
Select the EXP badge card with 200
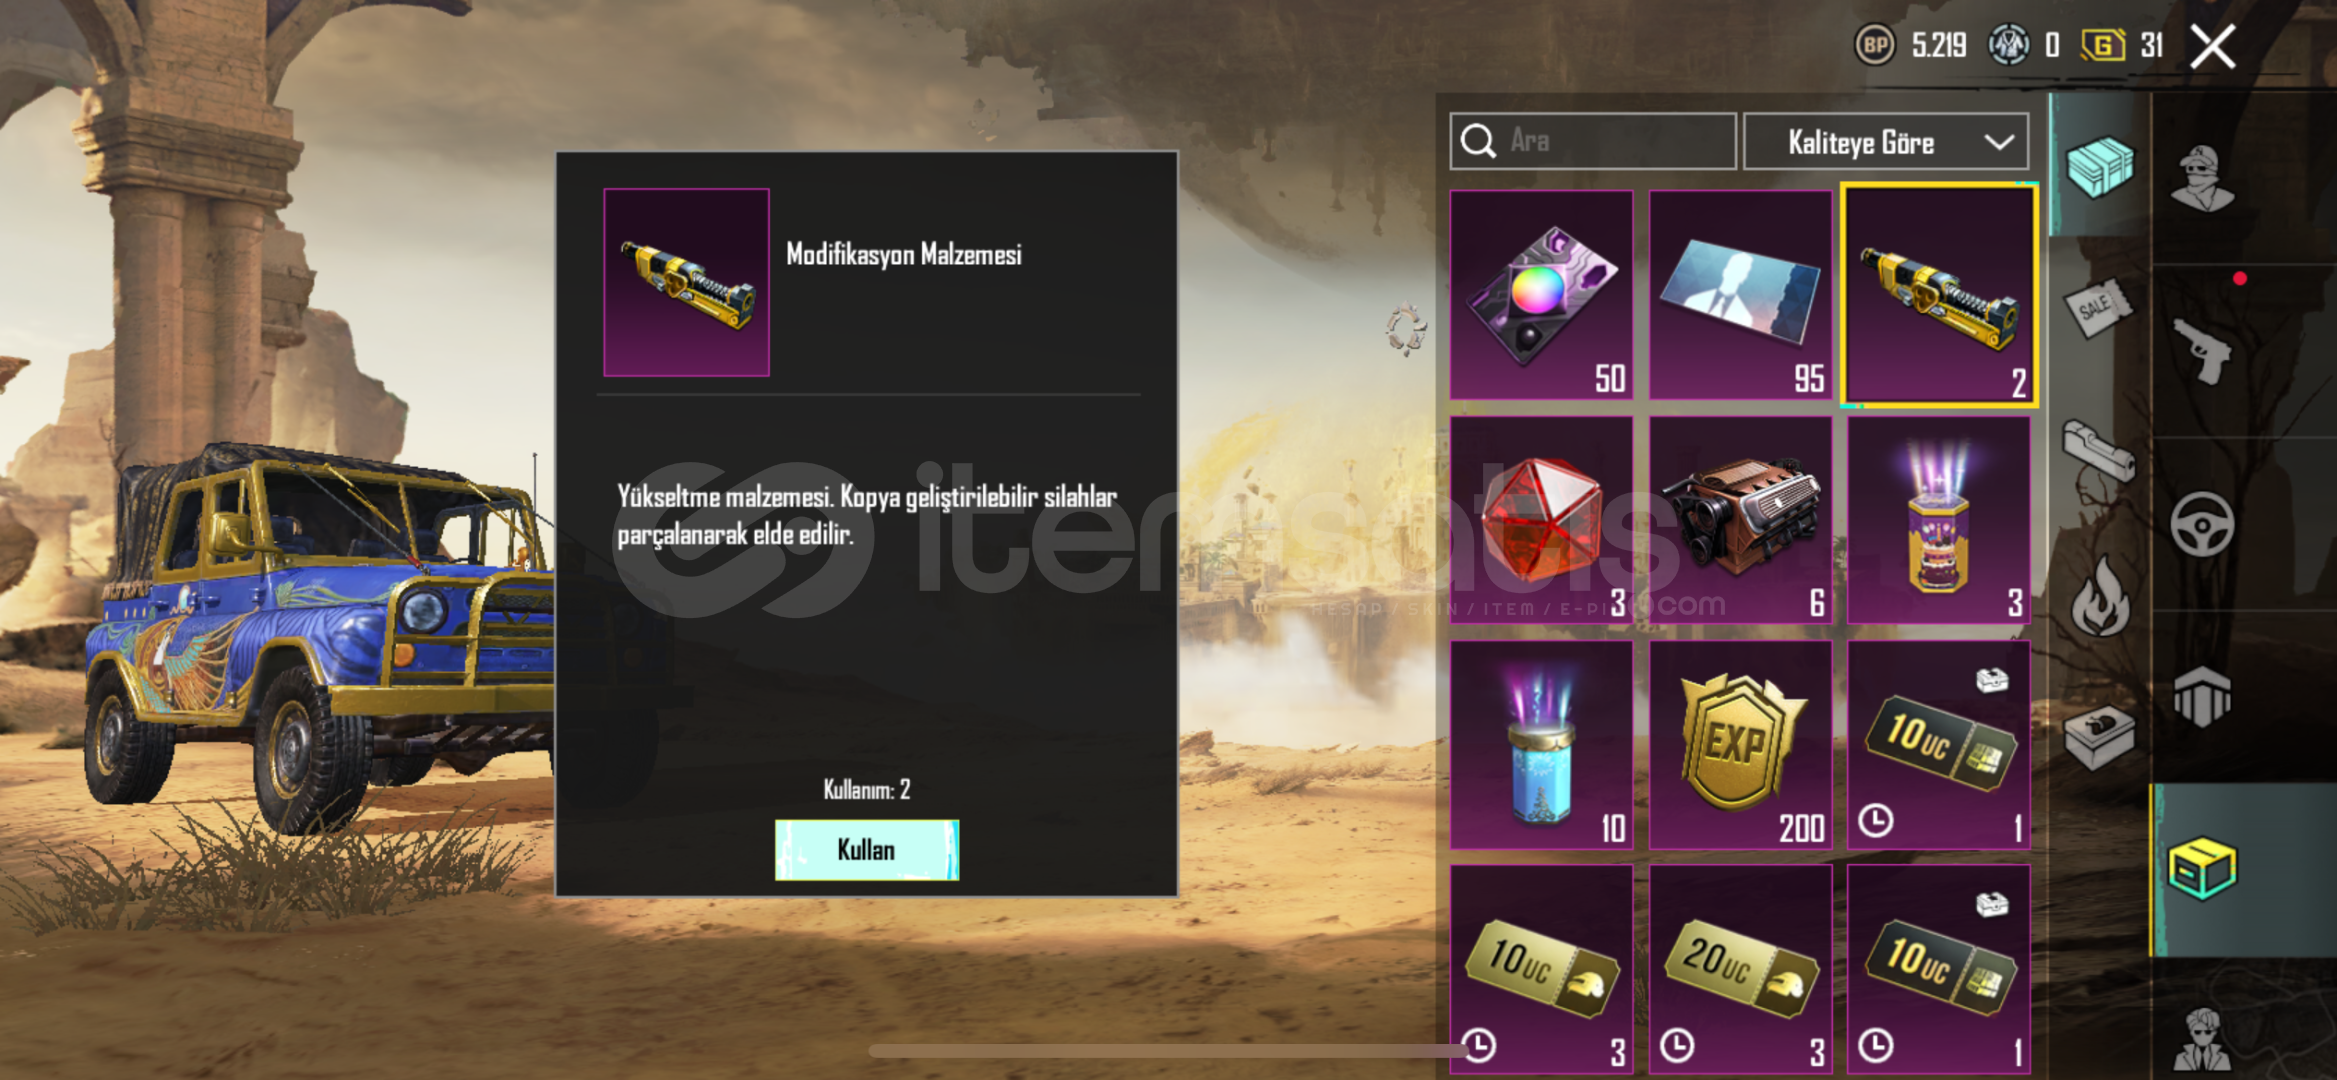pyautogui.click(x=1740, y=745)
